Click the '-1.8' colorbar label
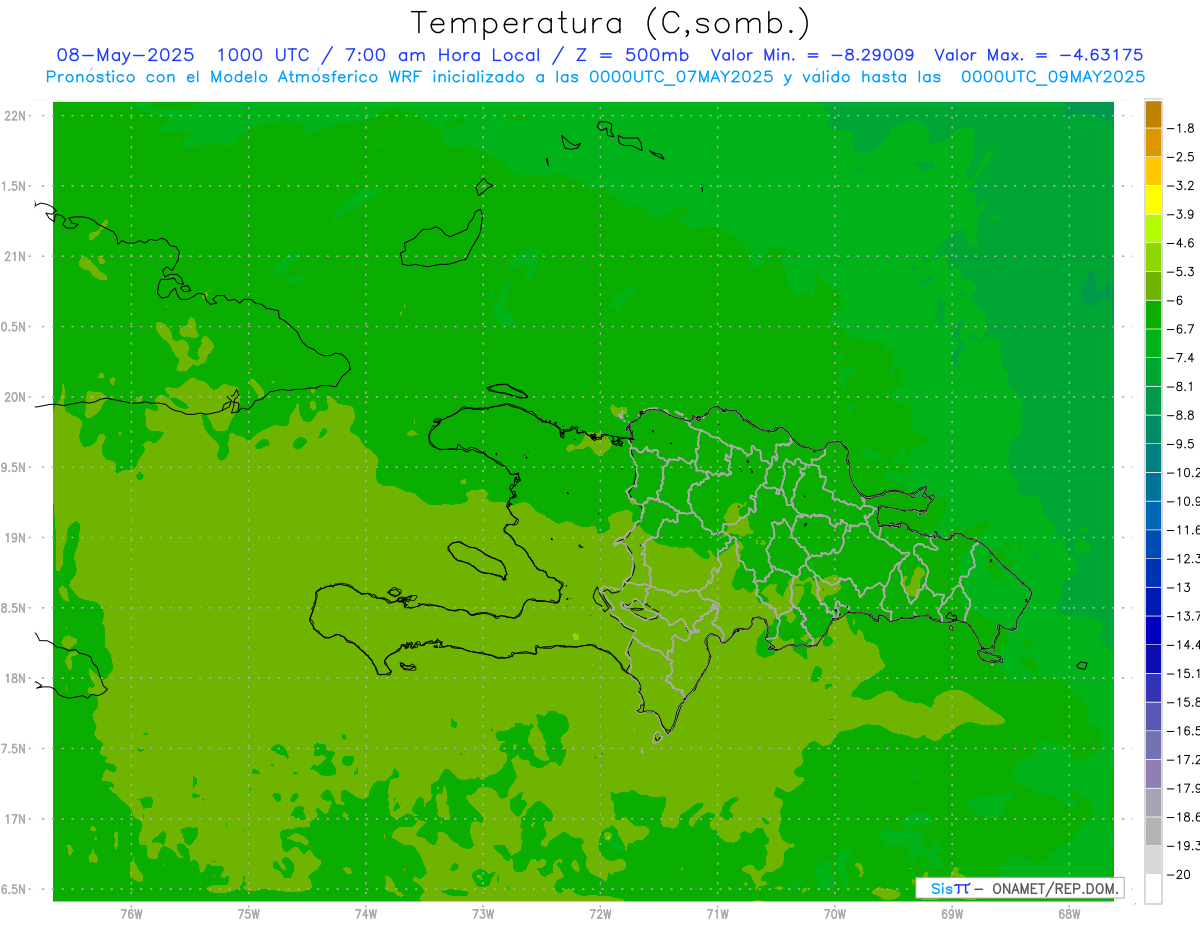Image resolution: width=1200 pixels, height=927 pixels. tap(1182, 128)
